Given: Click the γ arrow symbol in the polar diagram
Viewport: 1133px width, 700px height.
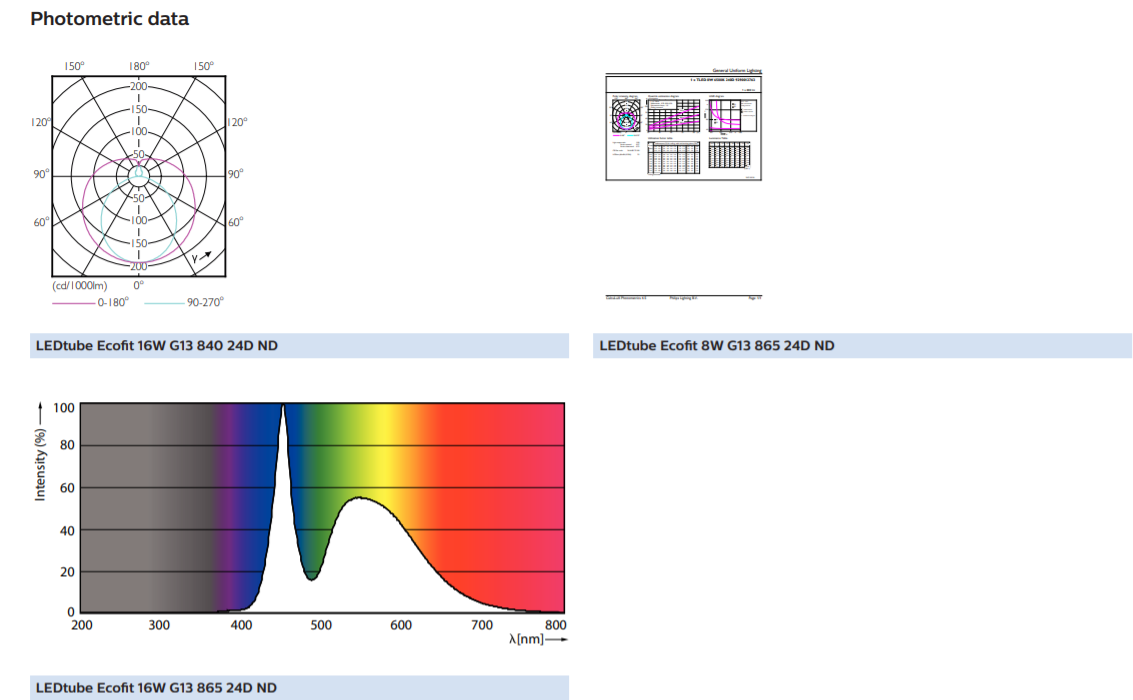Looking at the screenshot, I should (202, 256).
